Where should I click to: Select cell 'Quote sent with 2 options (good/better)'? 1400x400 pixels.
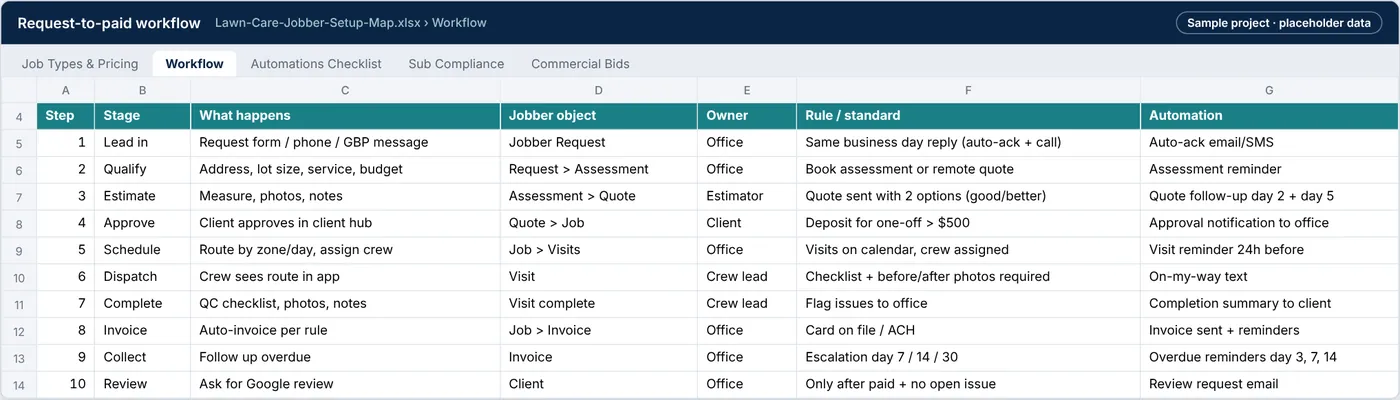(x=968, y=196)
